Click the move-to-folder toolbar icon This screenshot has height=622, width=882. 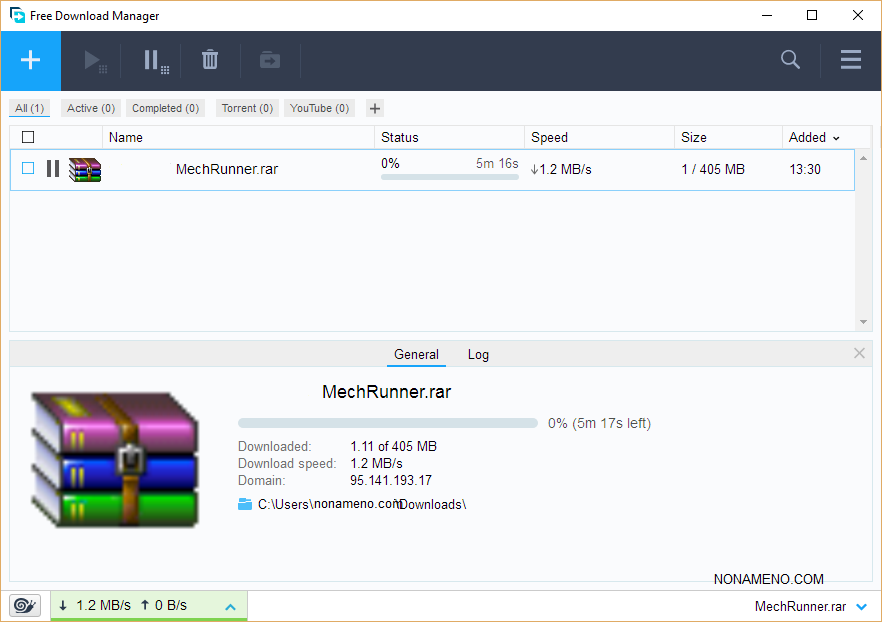click(x=270, y=61)
